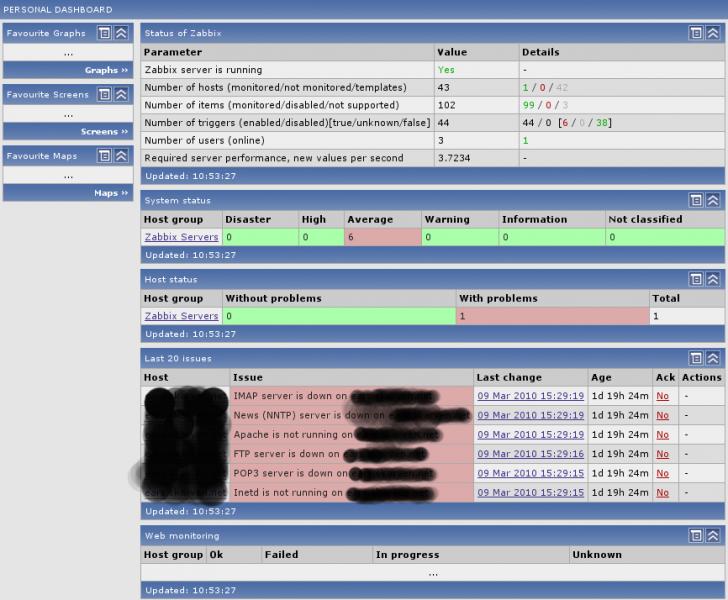Open last change date of FTP server issue

click(x=530, y=454)
